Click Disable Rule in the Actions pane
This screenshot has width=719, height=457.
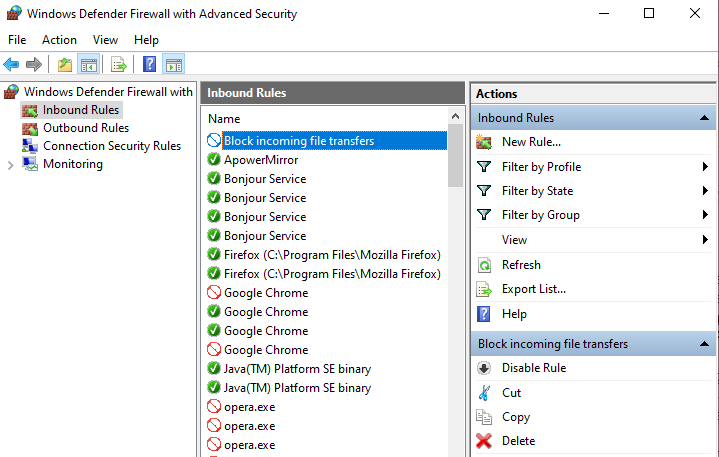[533, 368]
